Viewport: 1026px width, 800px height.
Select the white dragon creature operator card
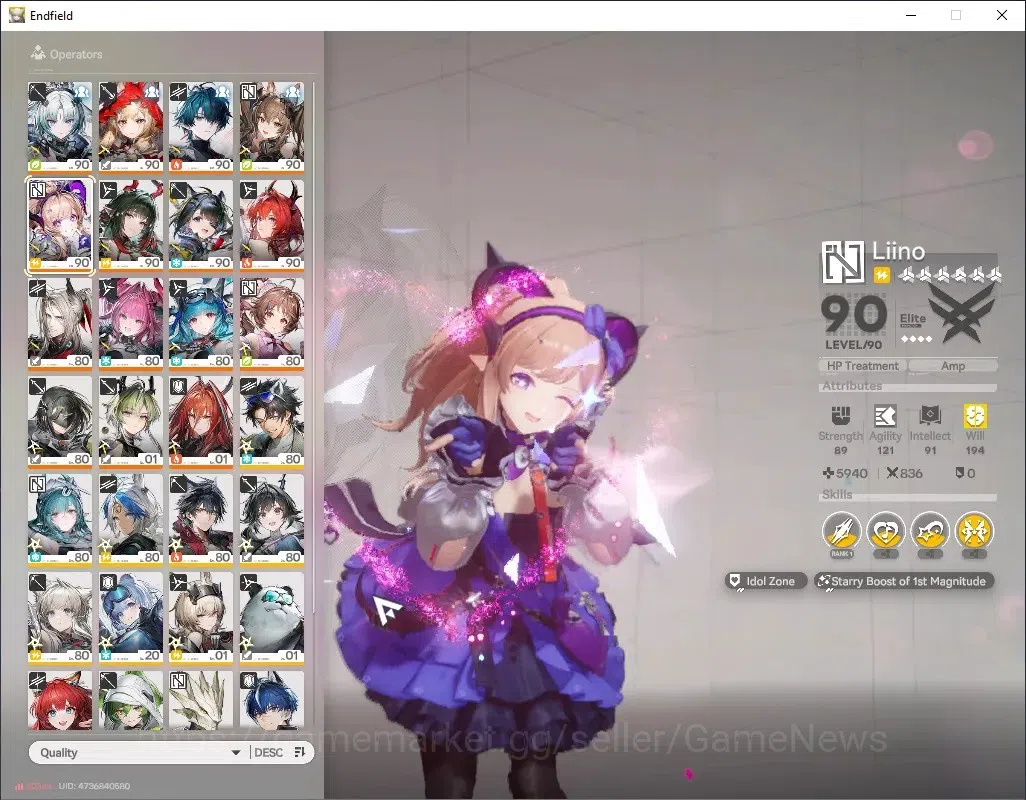tap(201, 699)
